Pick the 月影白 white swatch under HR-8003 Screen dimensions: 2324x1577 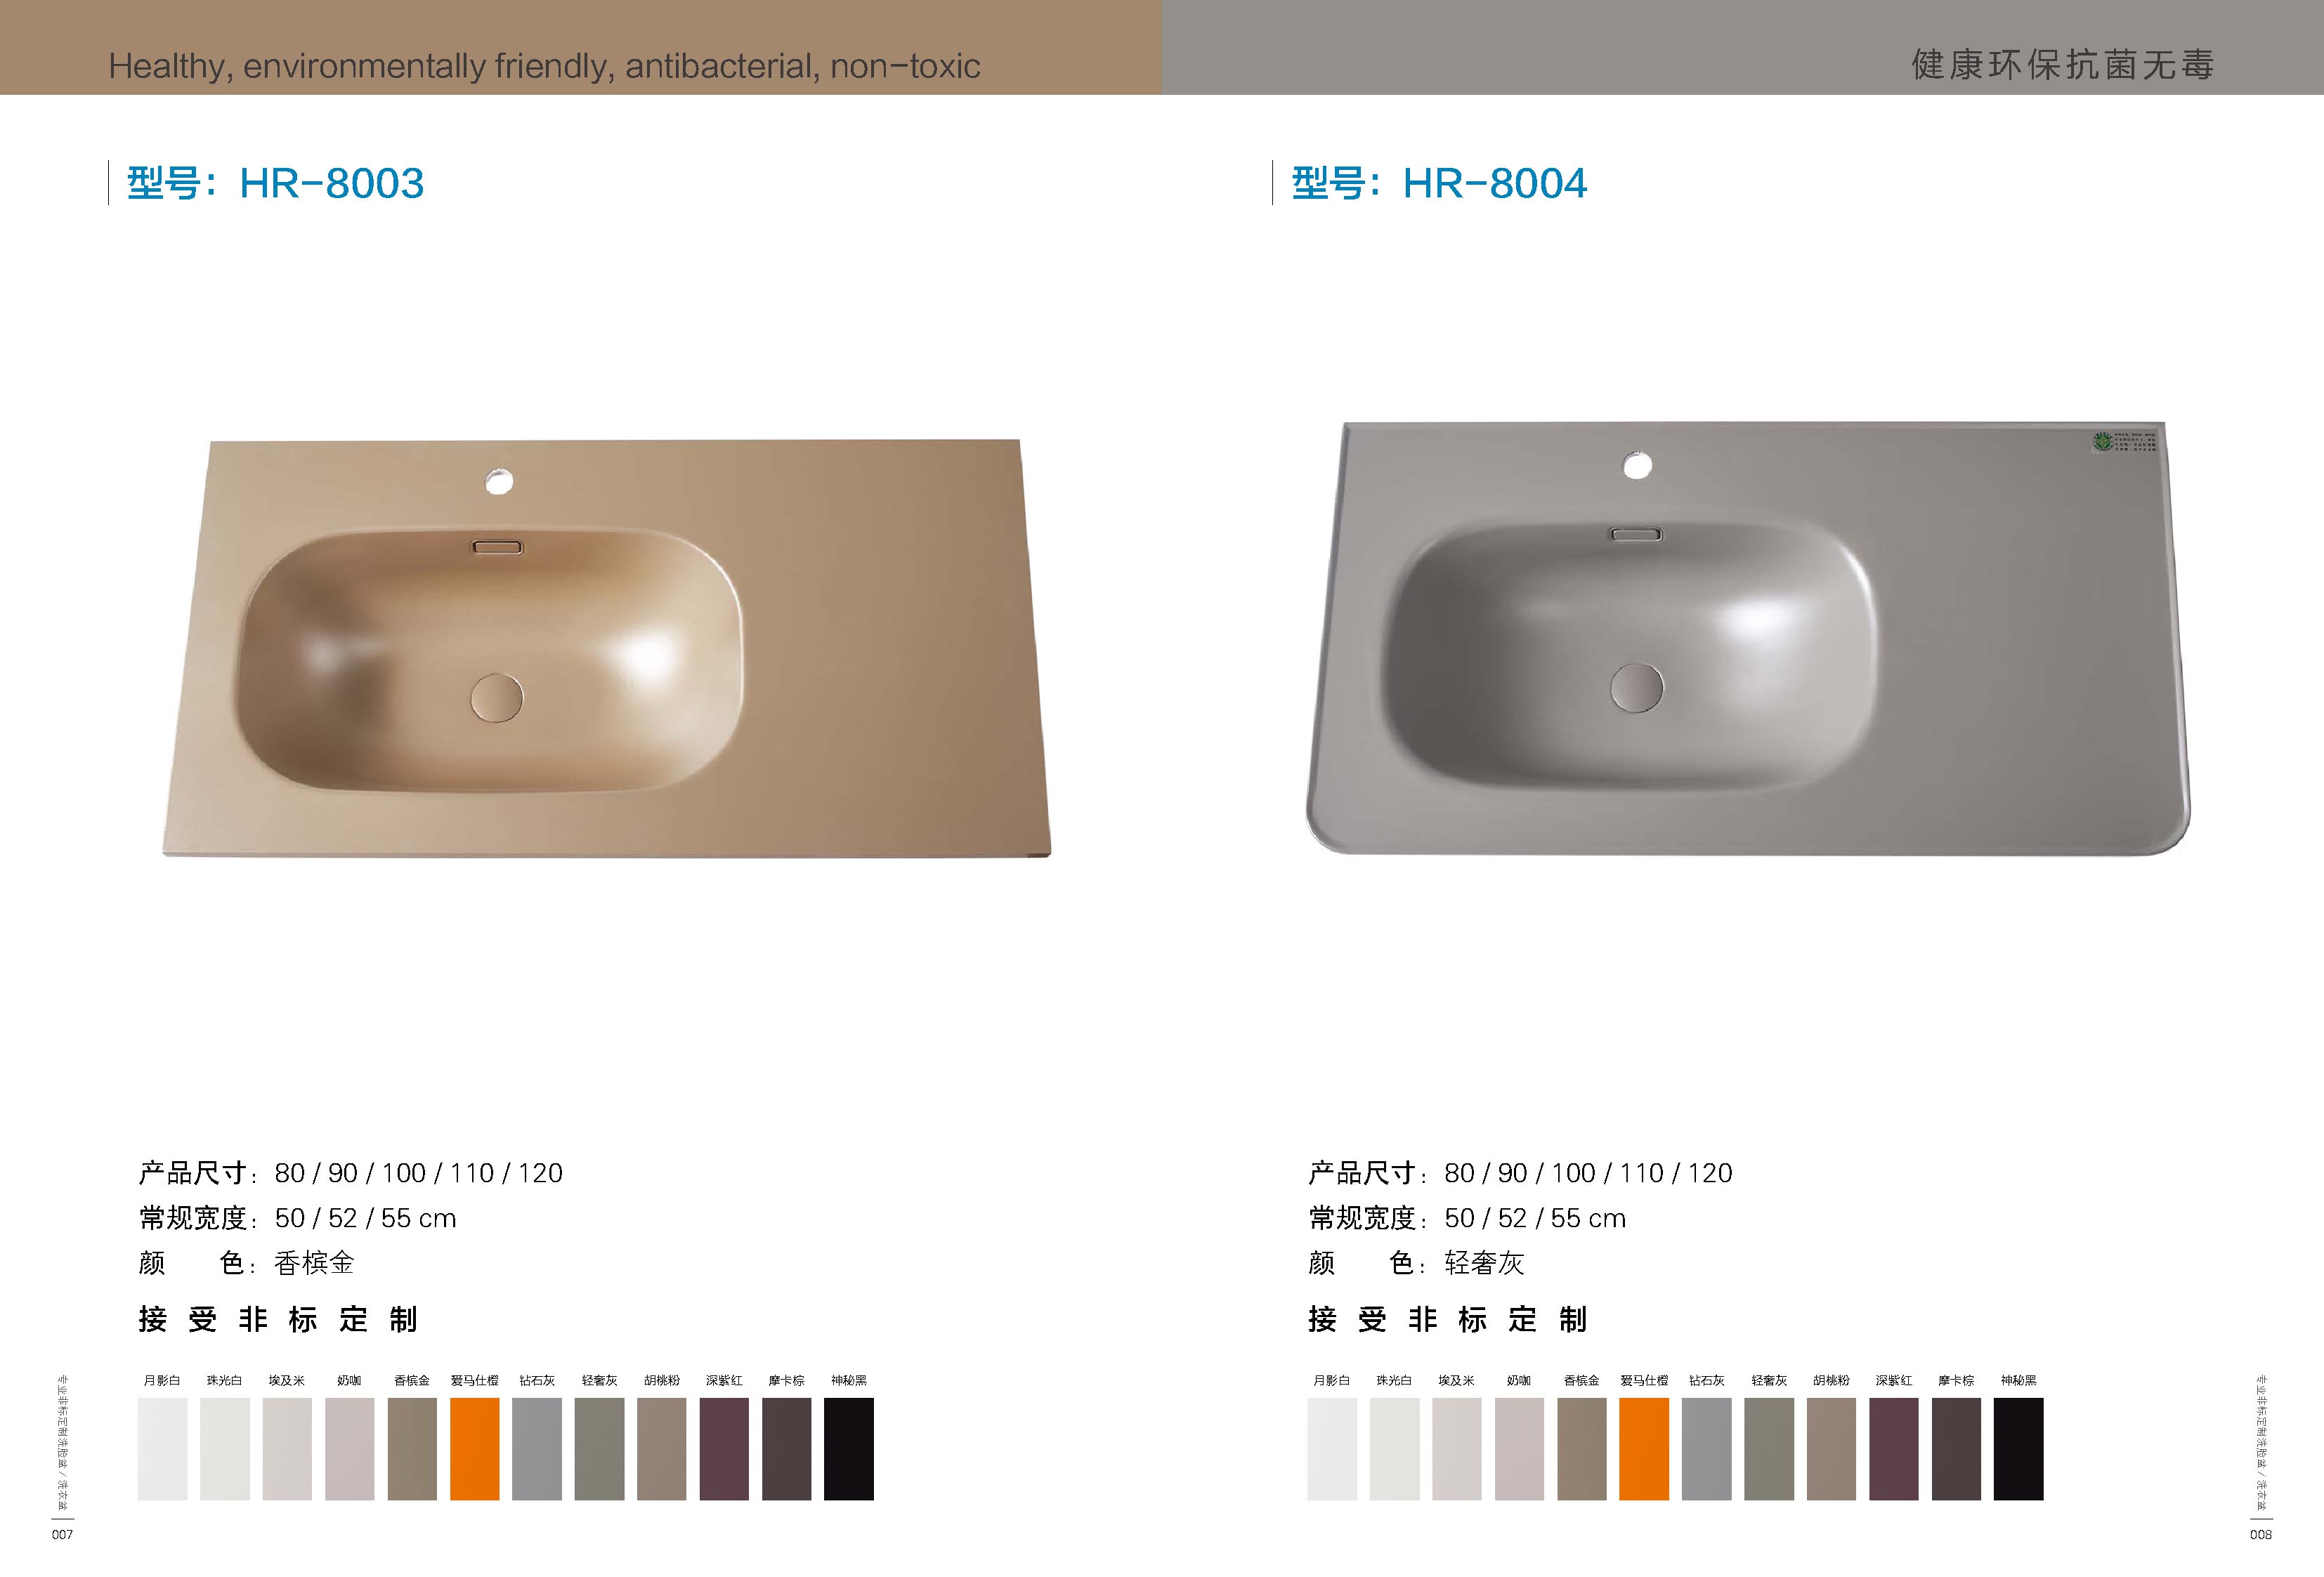162,1448
